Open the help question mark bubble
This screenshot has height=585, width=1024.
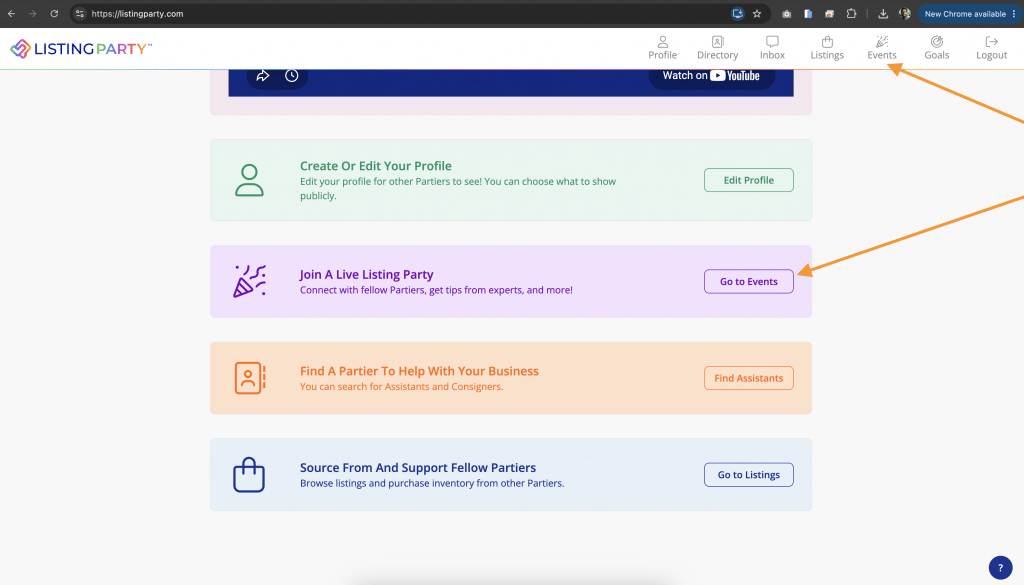(1000, 567)
